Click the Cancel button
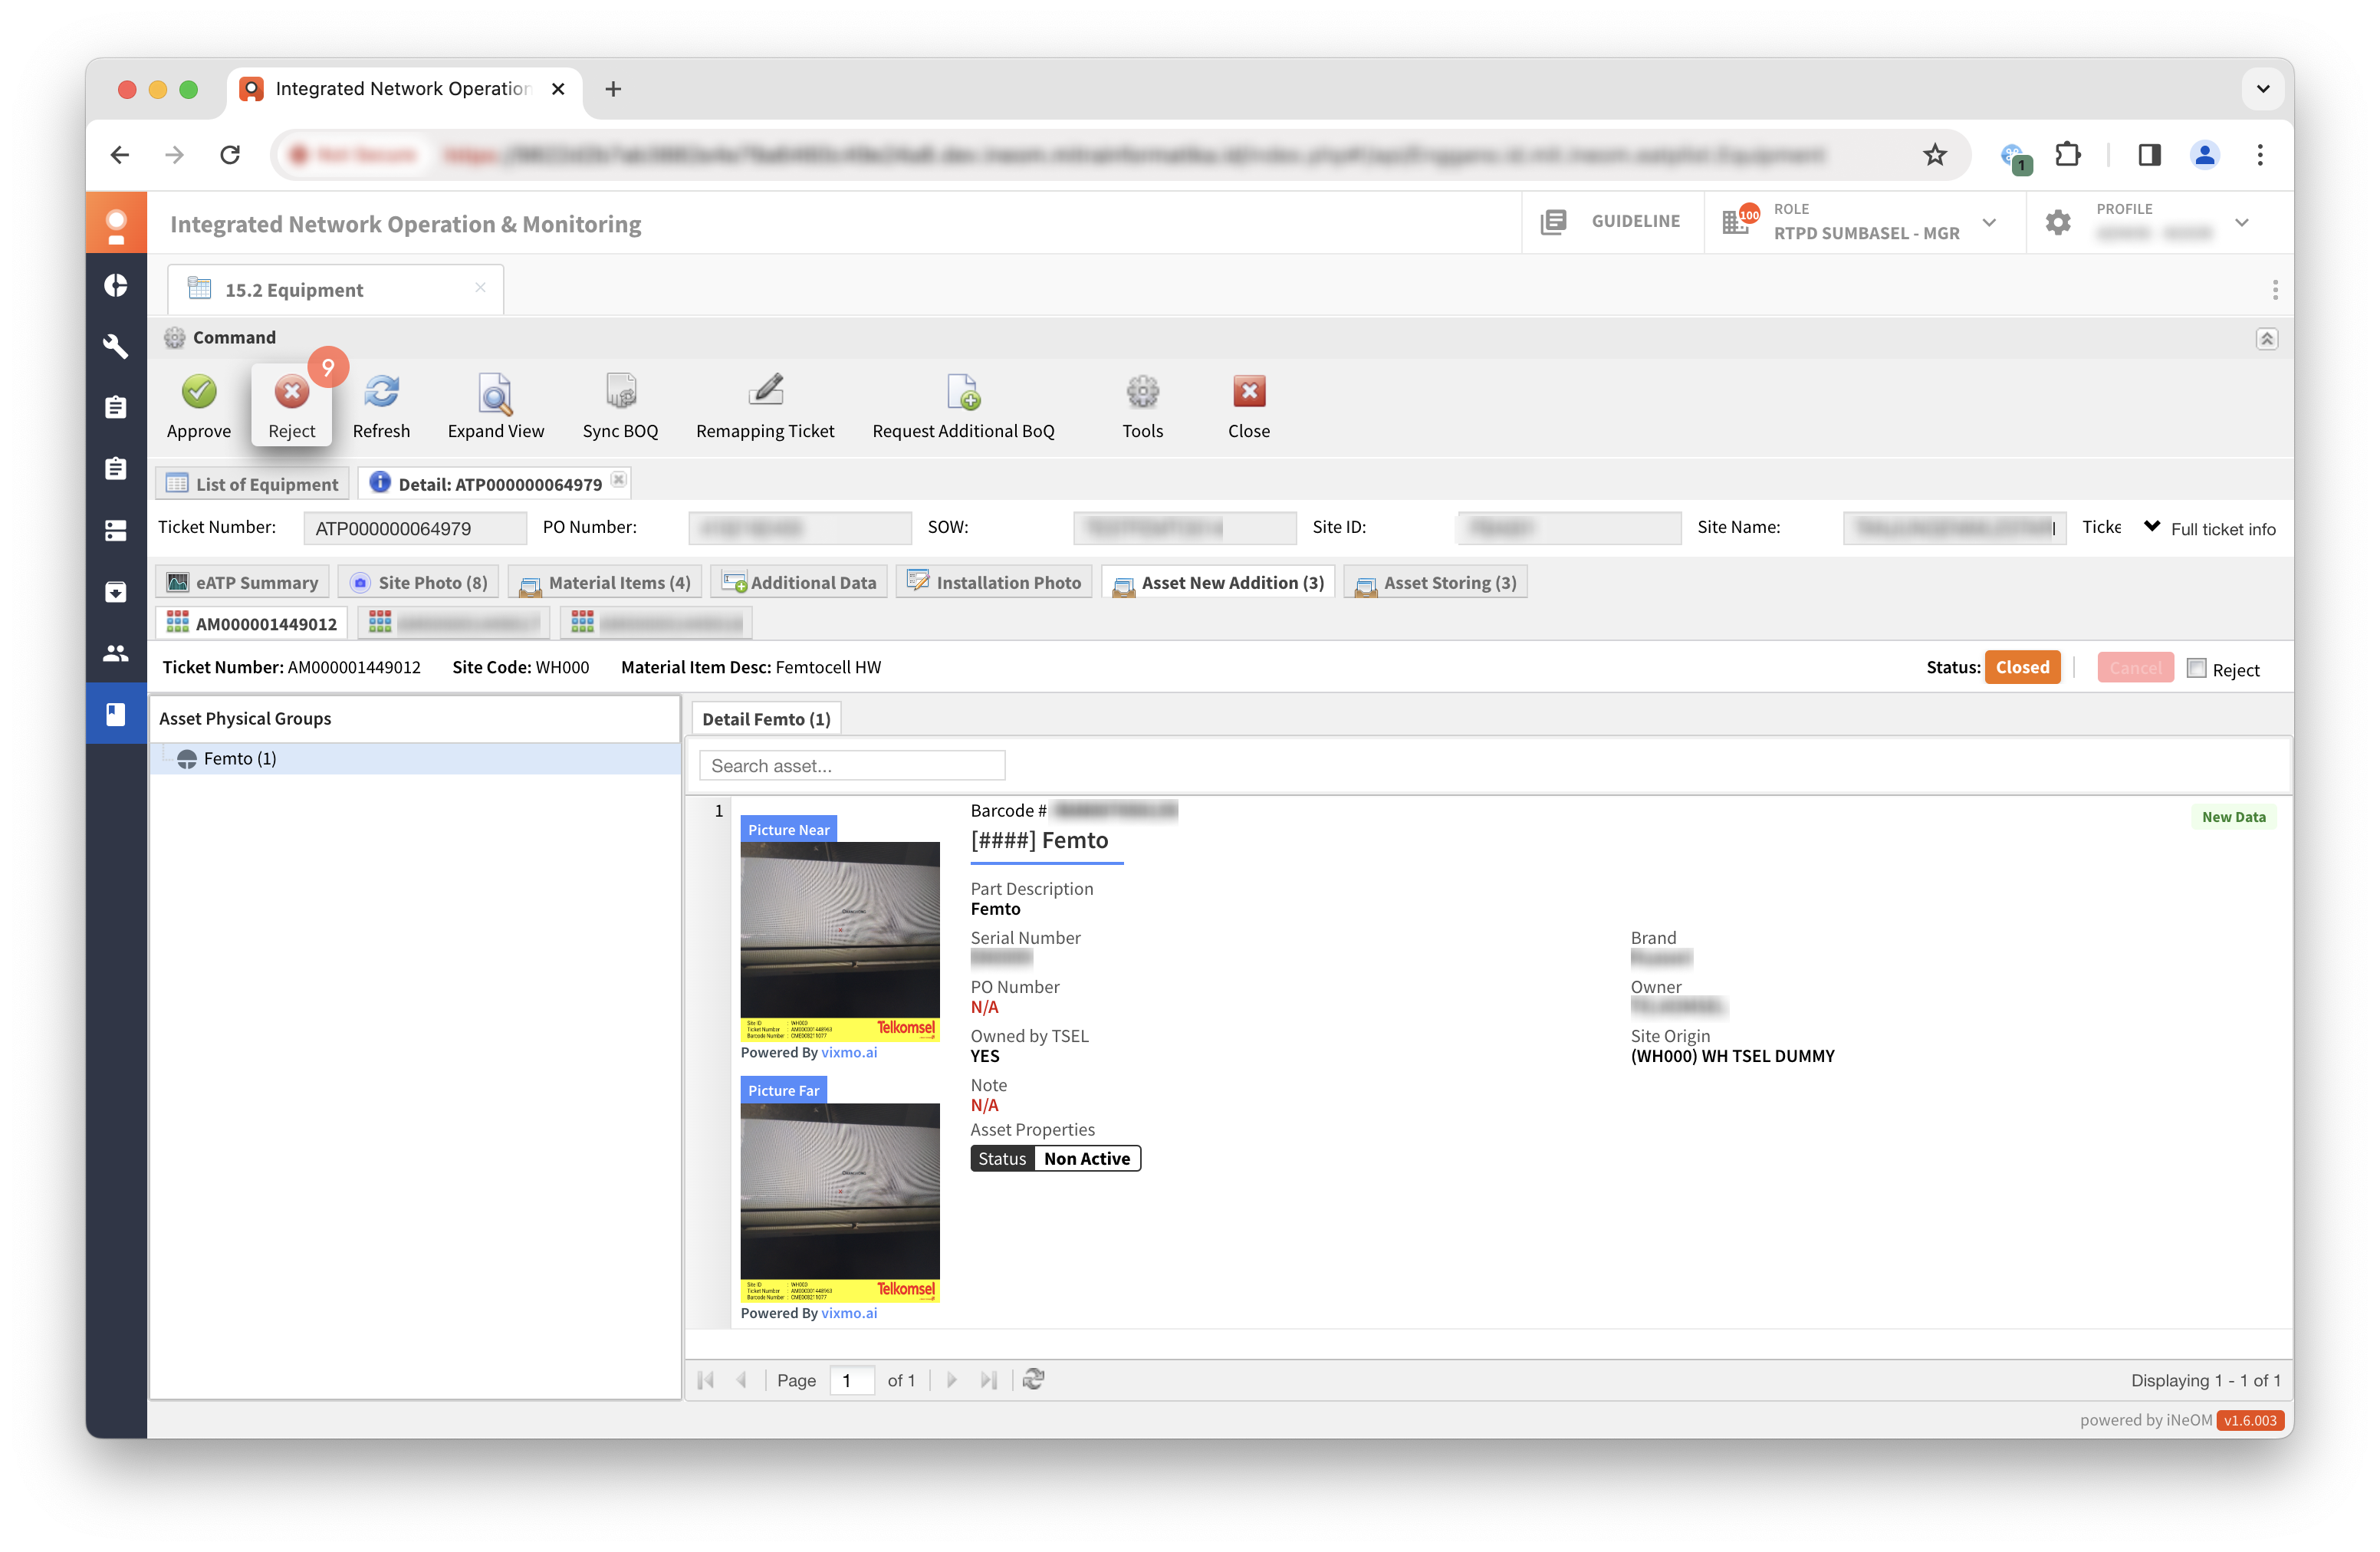Screen dimensions: 2380x1552 tap(2135, 668)
